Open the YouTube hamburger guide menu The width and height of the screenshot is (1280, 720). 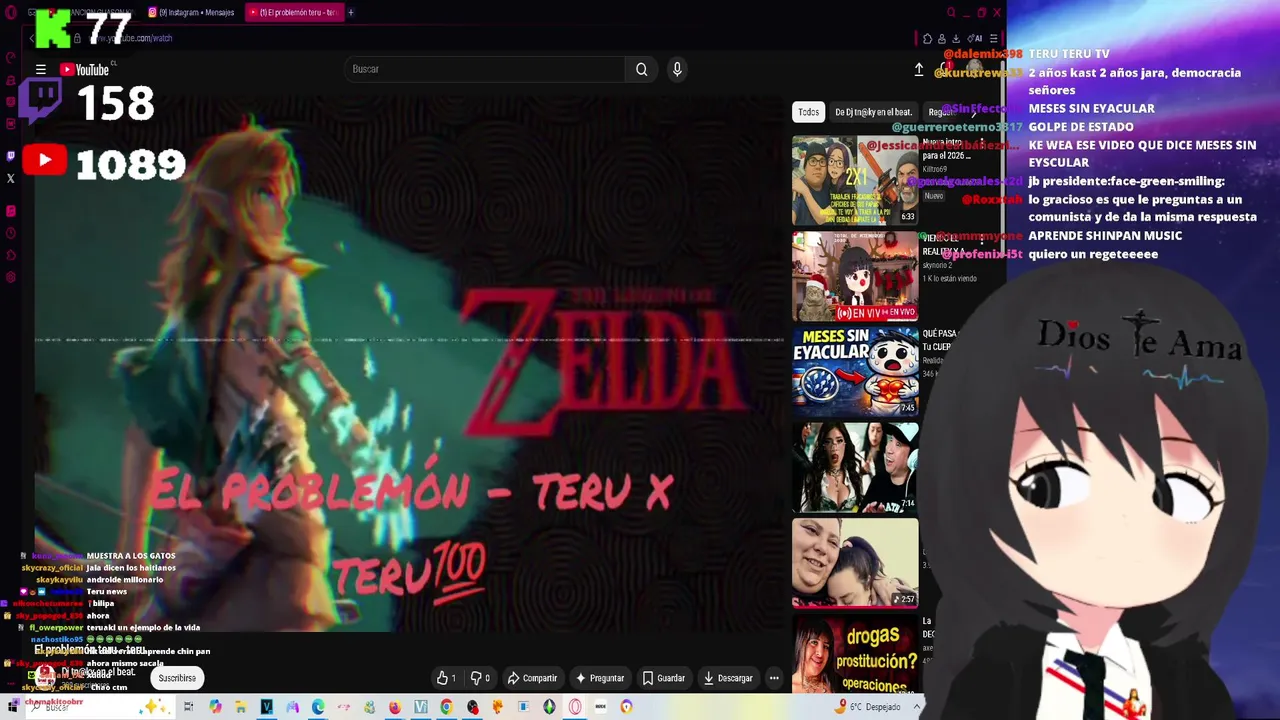pyautogui.click(x=41, y=70)
